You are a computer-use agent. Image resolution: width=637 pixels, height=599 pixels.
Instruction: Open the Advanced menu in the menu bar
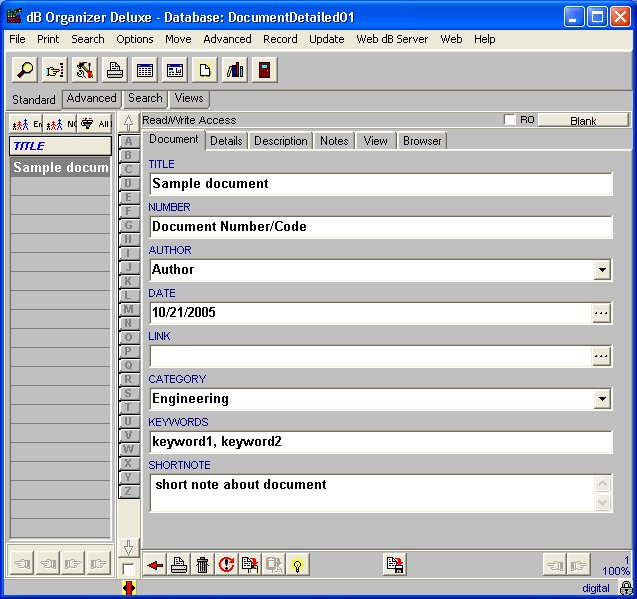coord(227,39)
